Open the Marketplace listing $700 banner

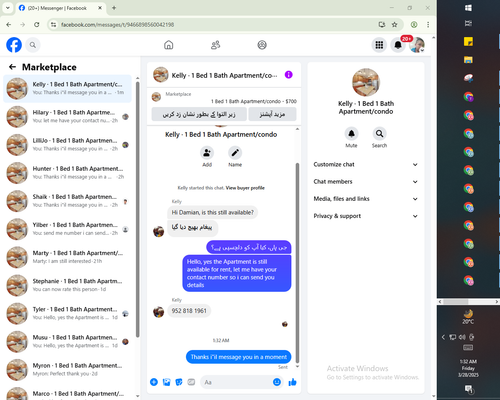tap(224, 98)
